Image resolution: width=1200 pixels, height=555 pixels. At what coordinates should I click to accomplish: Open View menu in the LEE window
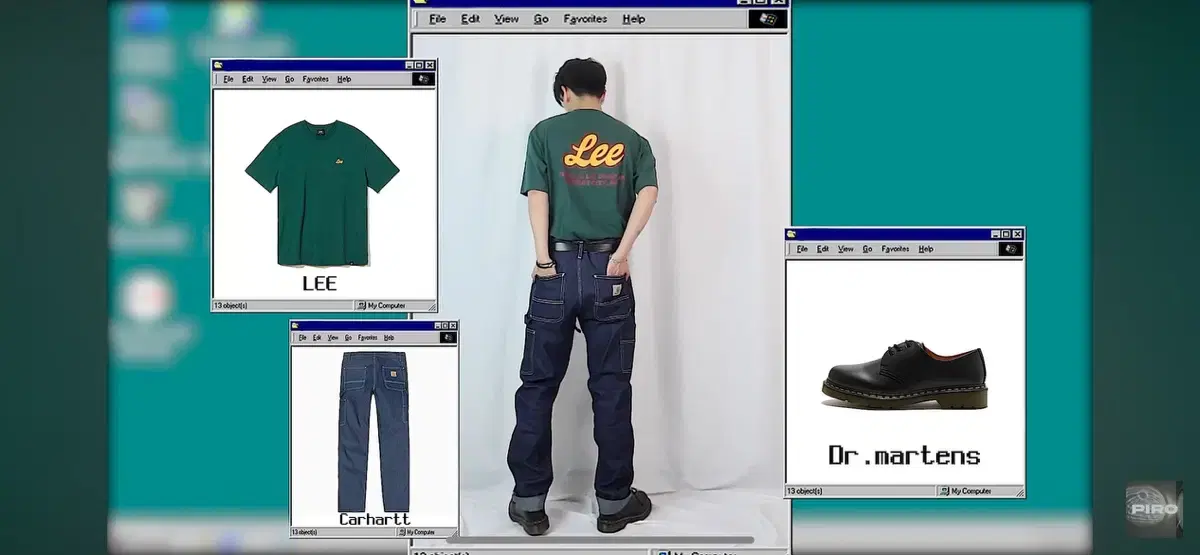pyautogui.click(x=269, y=79)
